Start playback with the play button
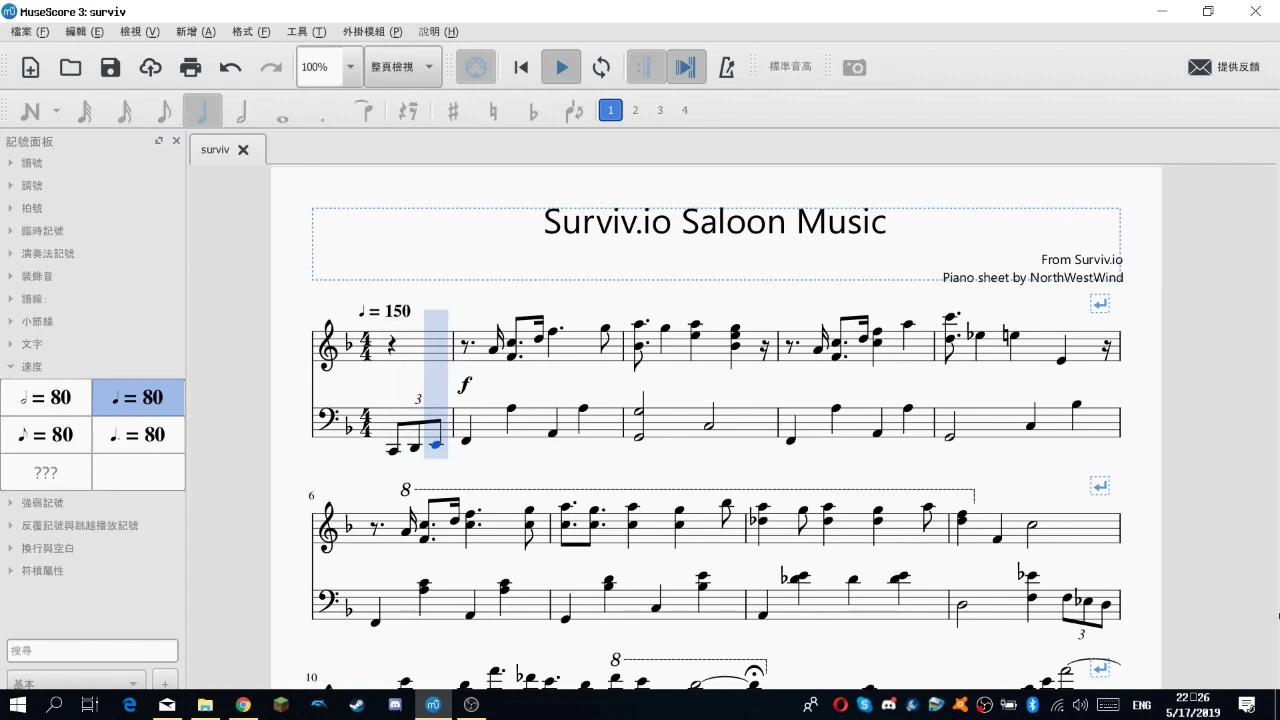This screenshot has height=720, width=1280. coord(561,68)
